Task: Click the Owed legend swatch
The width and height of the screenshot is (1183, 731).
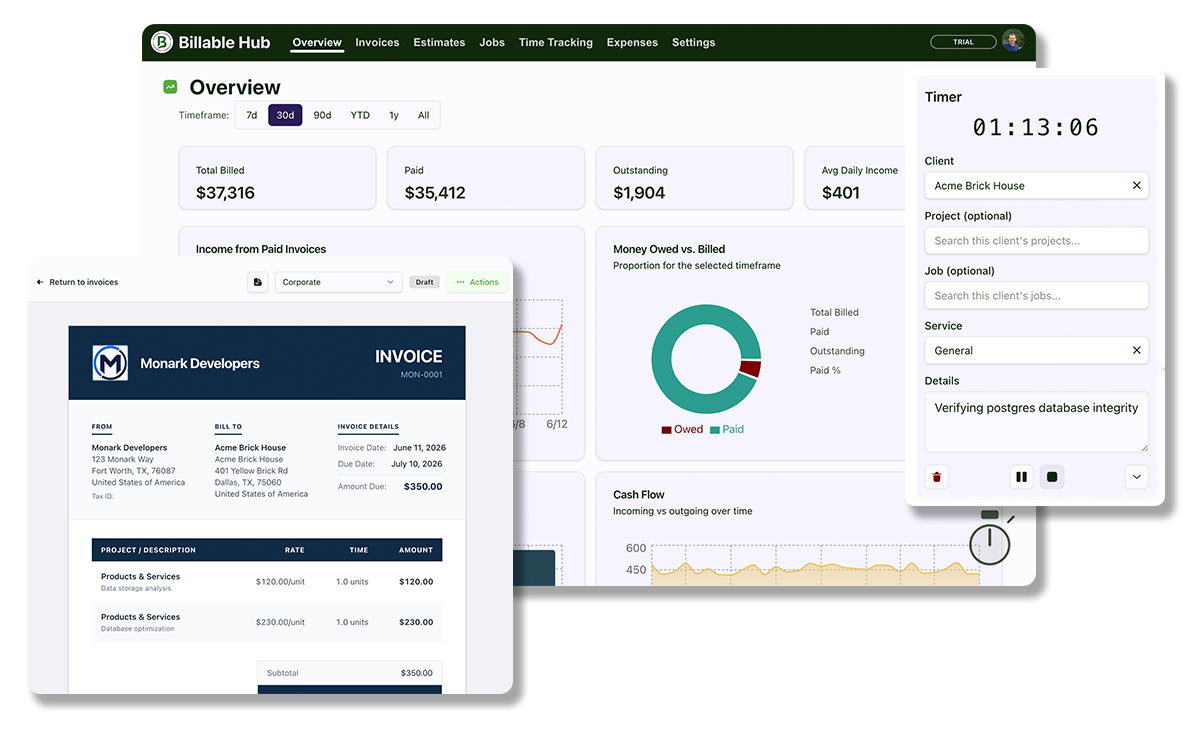Action: [666, 430]
